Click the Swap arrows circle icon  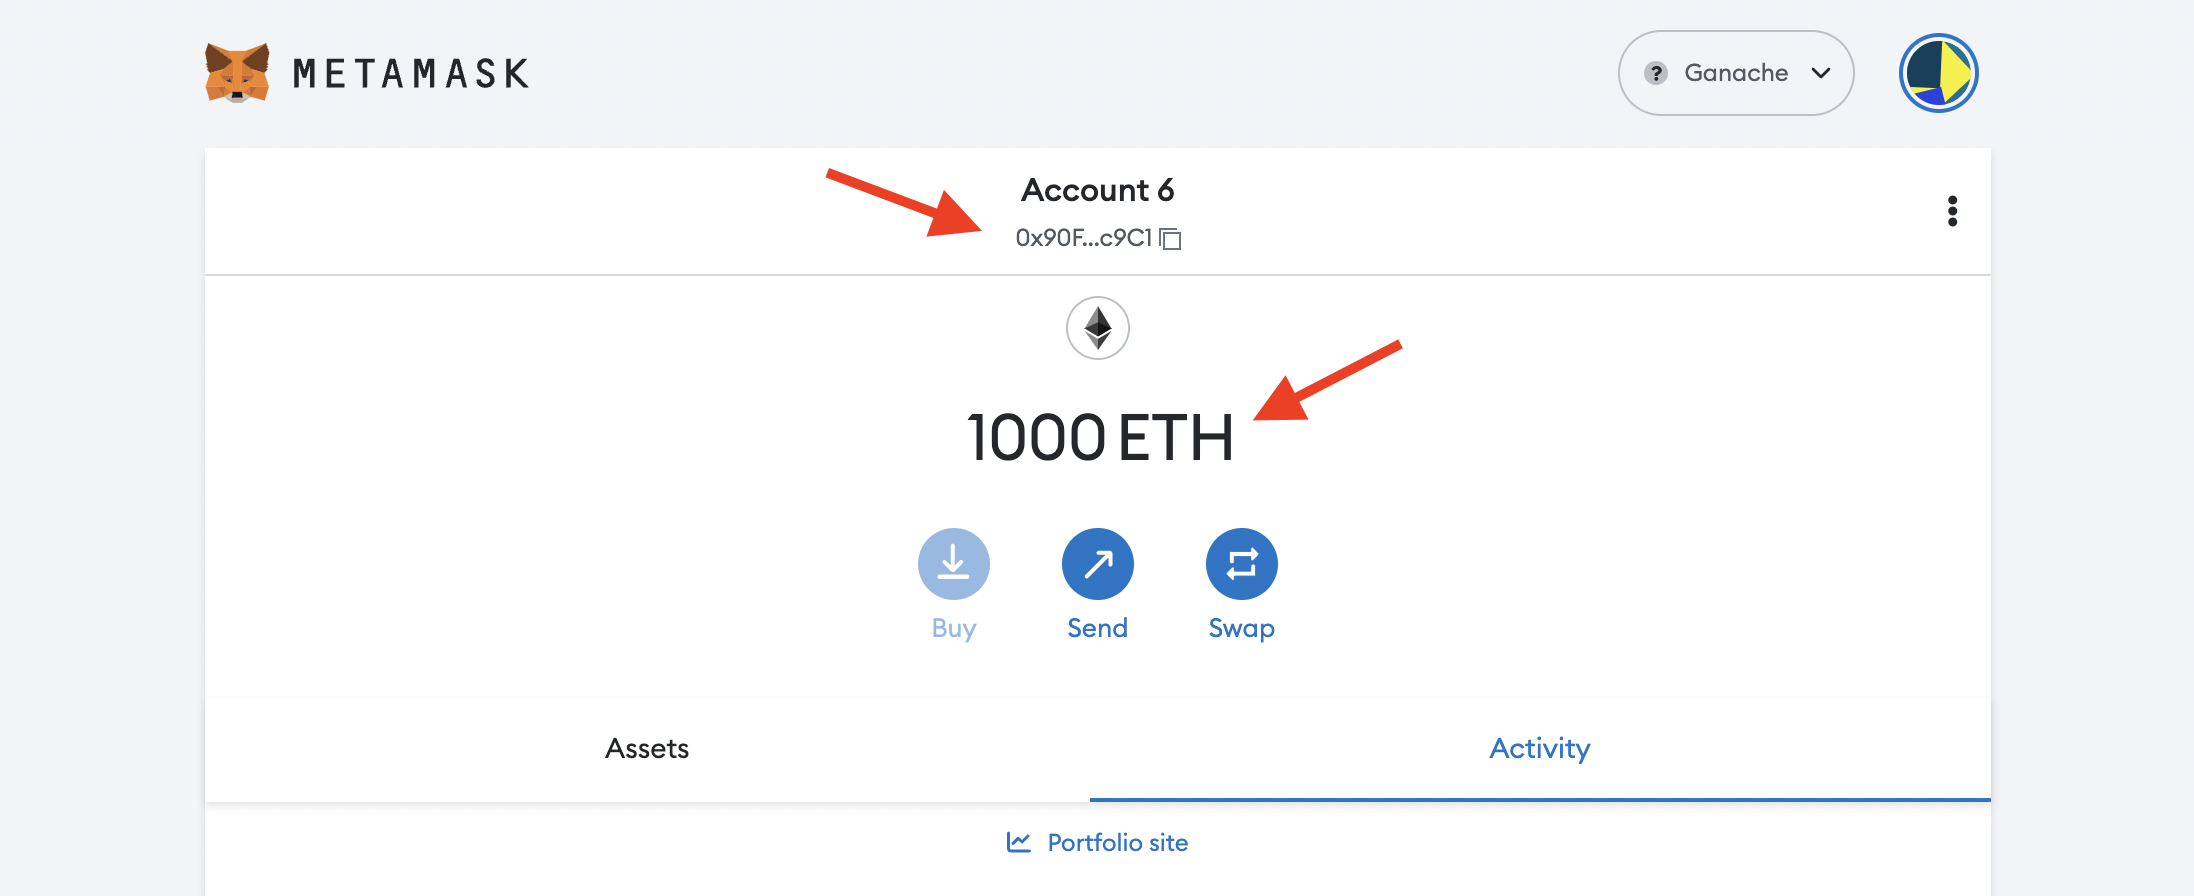(1242, 564)
